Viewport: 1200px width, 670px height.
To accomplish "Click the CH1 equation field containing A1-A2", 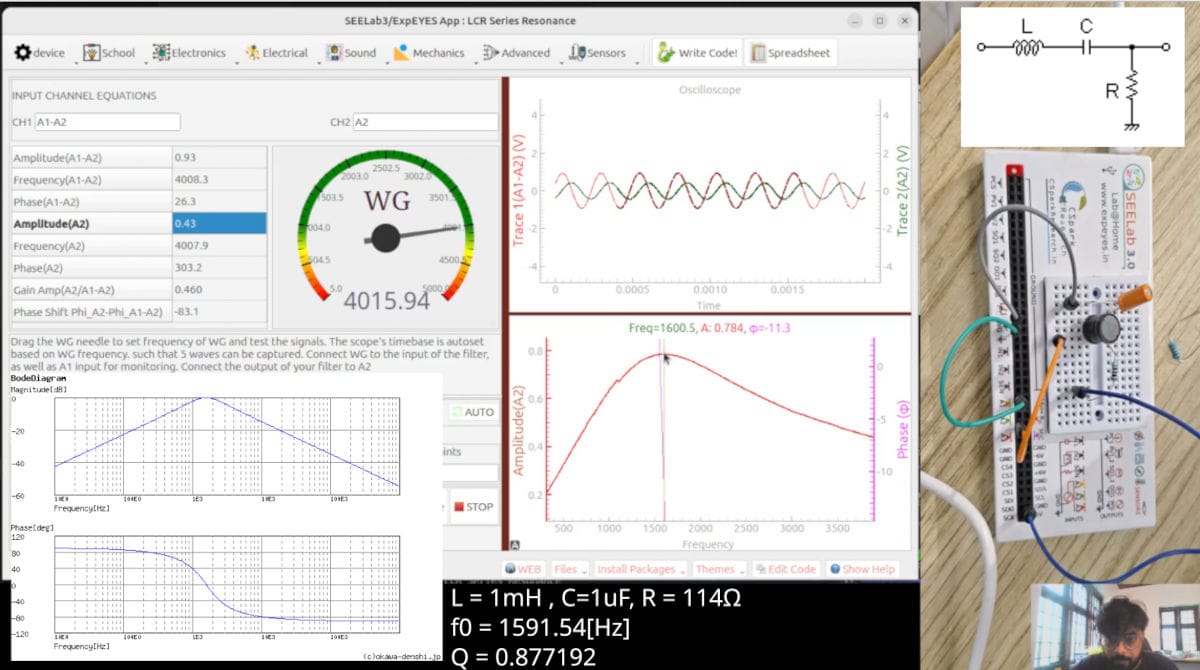I will click(108, 122).
